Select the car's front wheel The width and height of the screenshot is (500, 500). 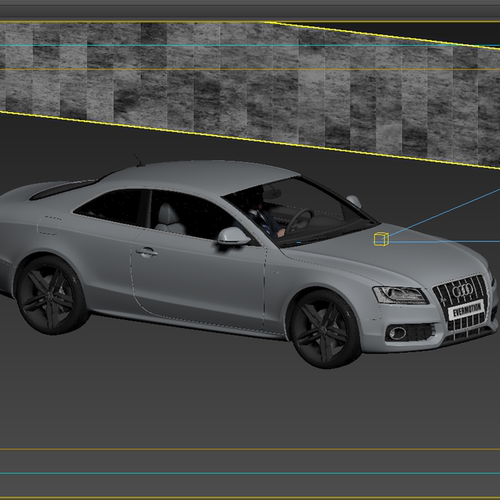click(325, 330)
